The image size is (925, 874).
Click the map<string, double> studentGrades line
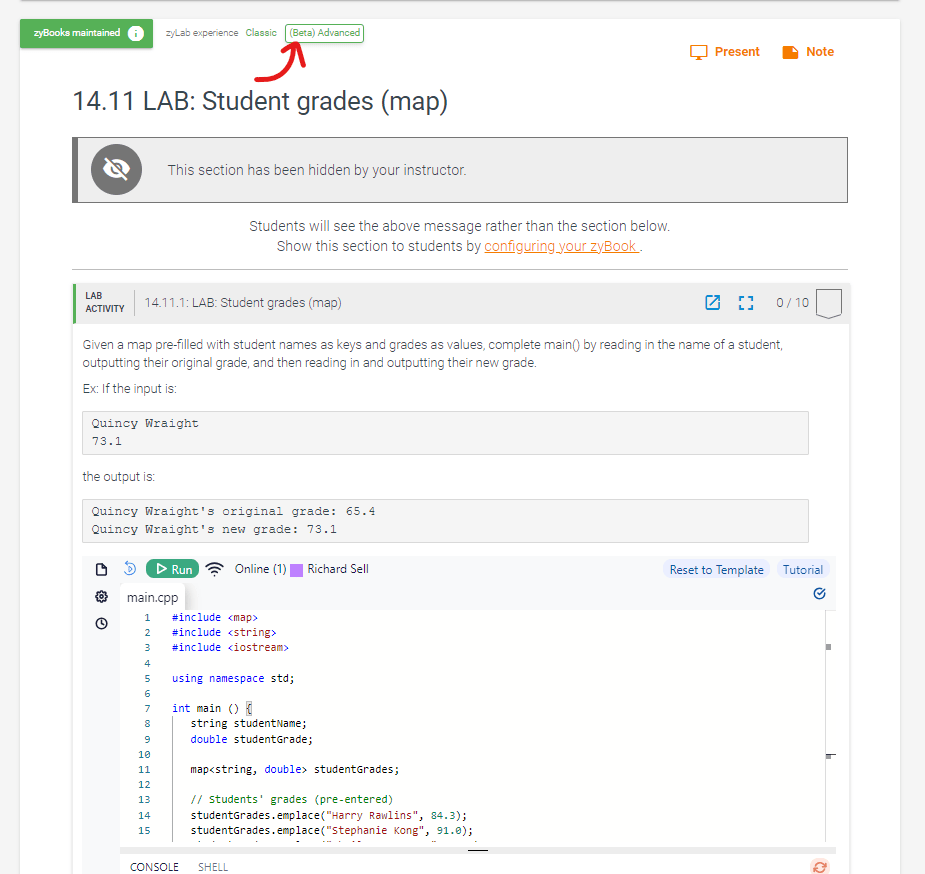click(x=294, y=769)
